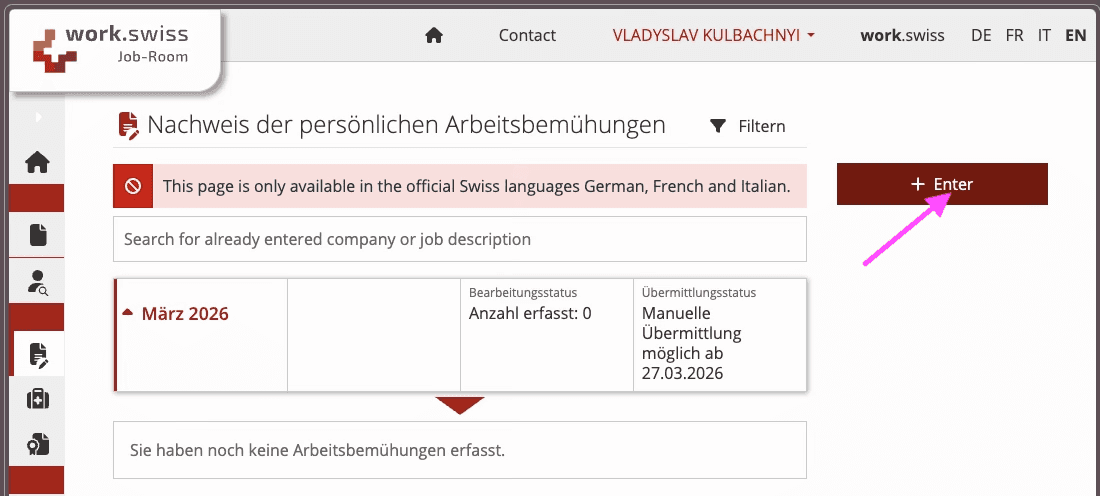Open the certificate document sidebar icon

[x=37, y=444]
